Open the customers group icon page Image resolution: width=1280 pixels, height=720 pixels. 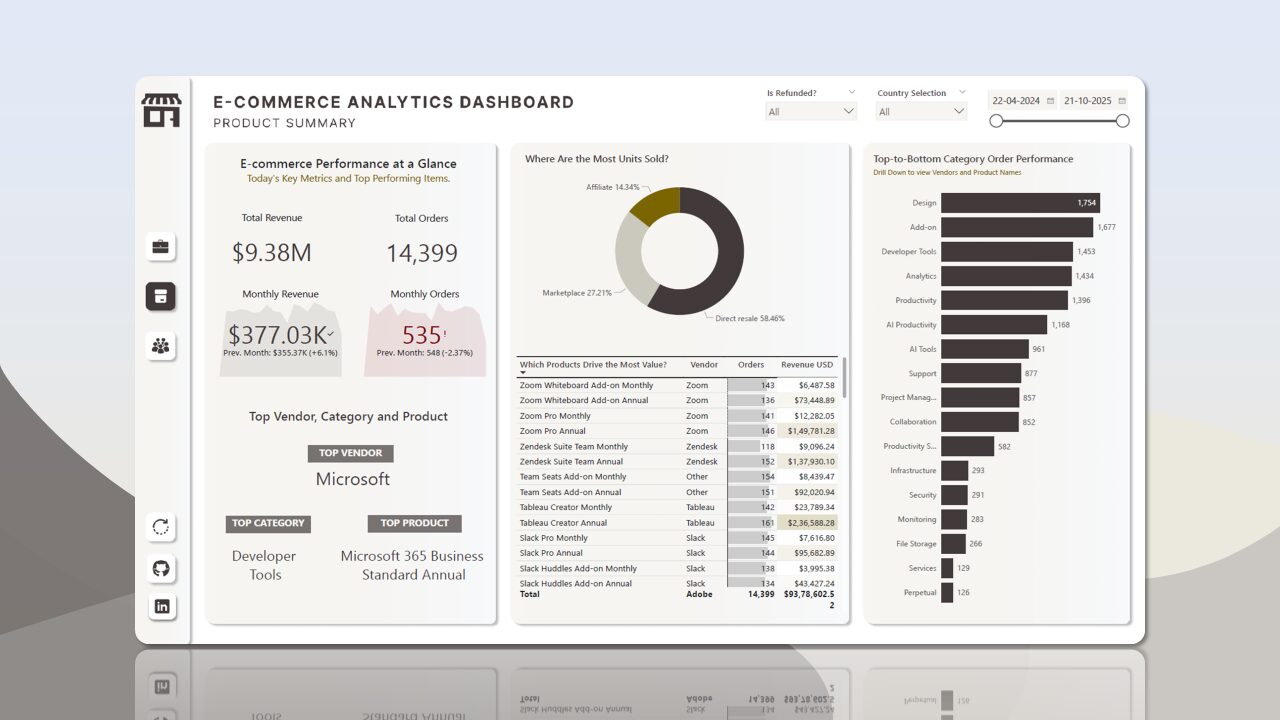click(160, 346)
